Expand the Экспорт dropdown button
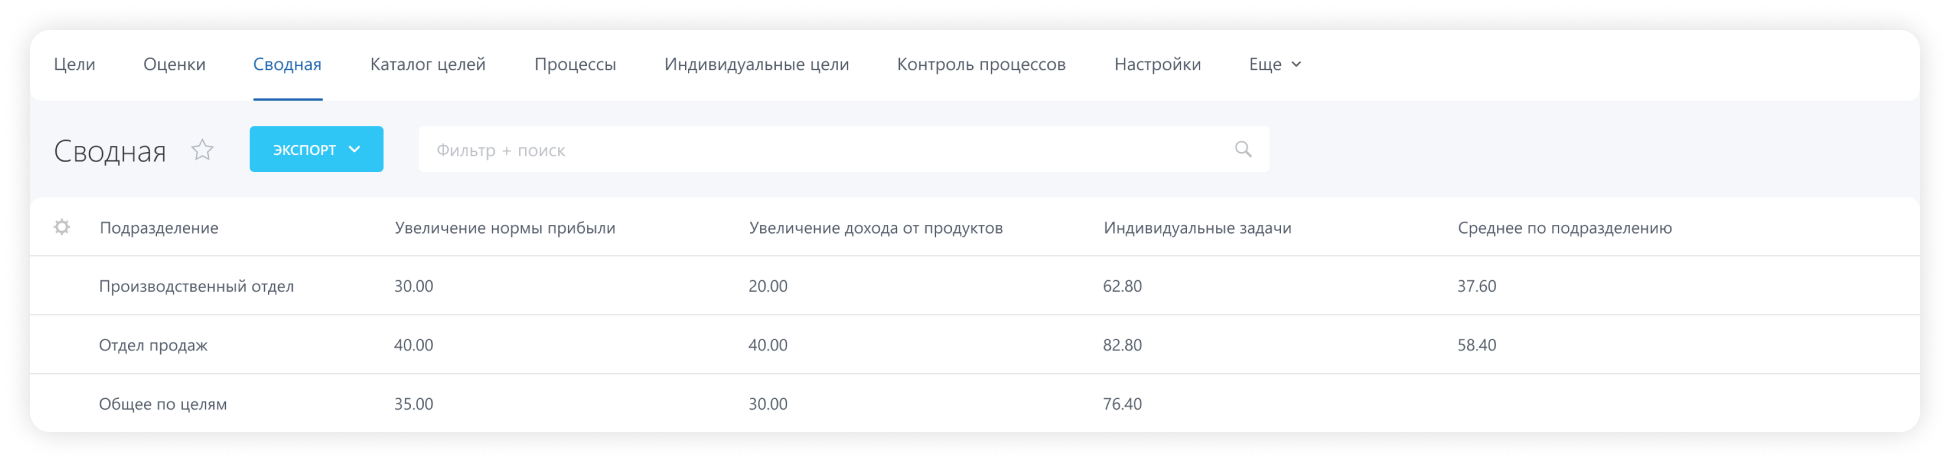 point(316,149)
